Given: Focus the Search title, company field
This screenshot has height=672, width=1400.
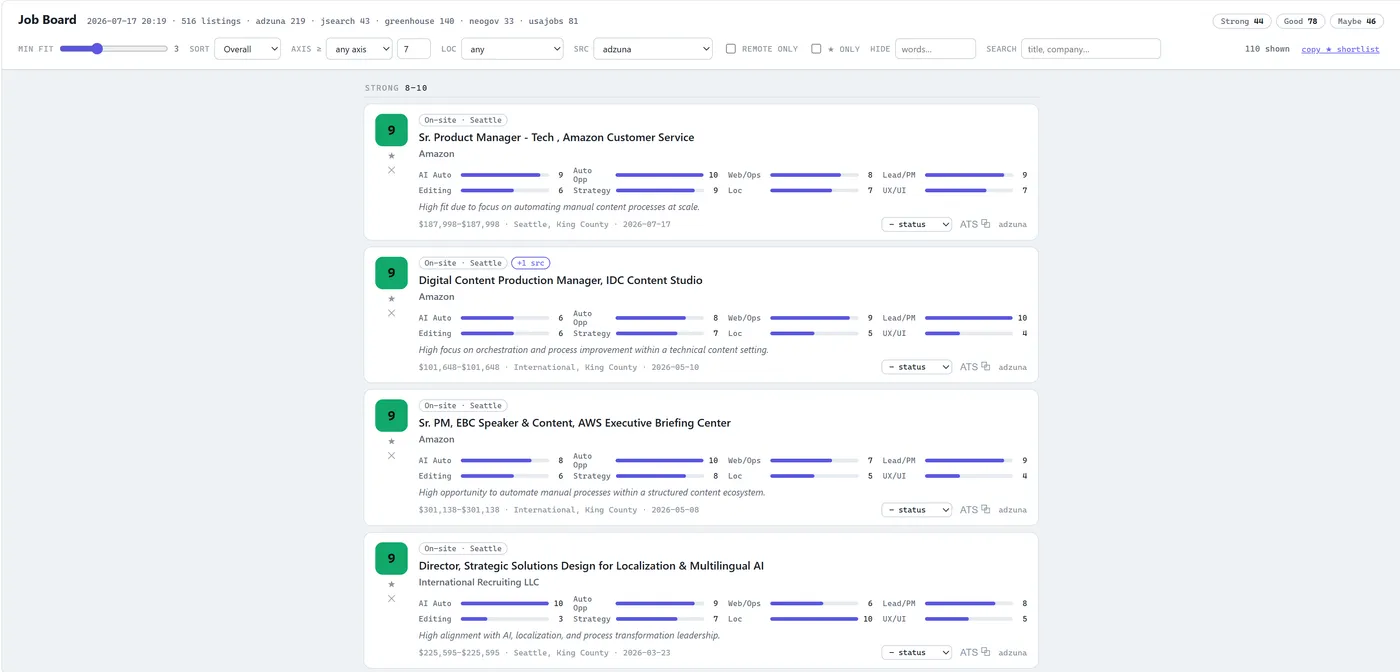Looking at the screenshot, I should [1091, 48].
